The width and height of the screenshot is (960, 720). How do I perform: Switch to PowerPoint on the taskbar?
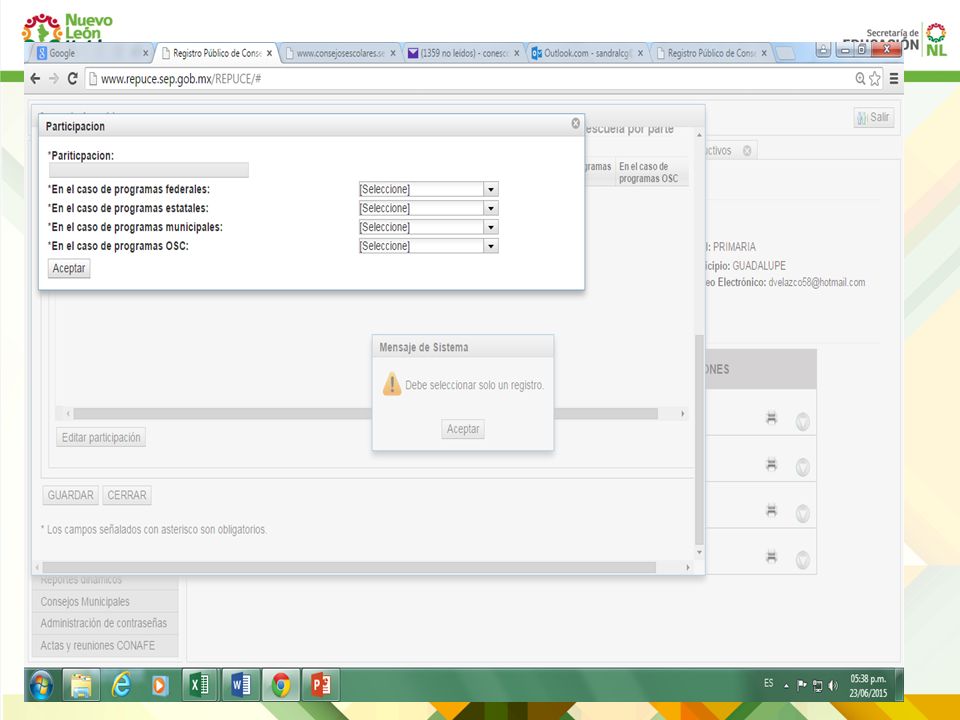[321, 685]
